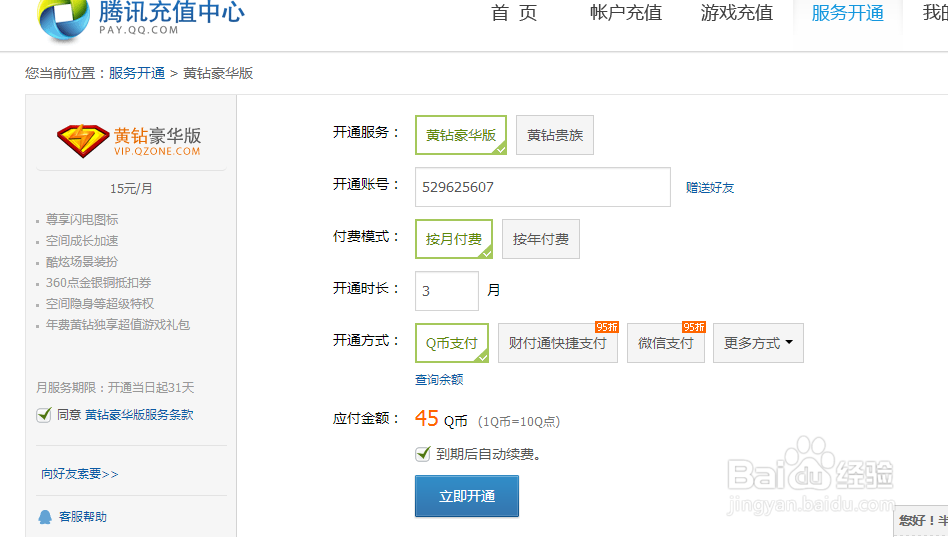
Task: Click the duration months input box
Action: click(447, 291)
